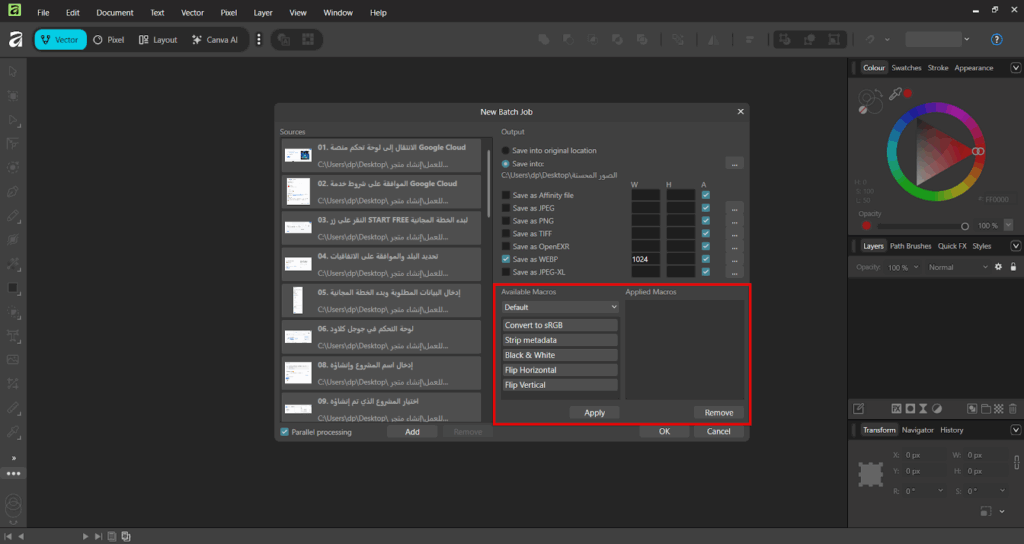Switch to the Swatches tab
The width and height of the screenshot is (1024, 544).
906,68
